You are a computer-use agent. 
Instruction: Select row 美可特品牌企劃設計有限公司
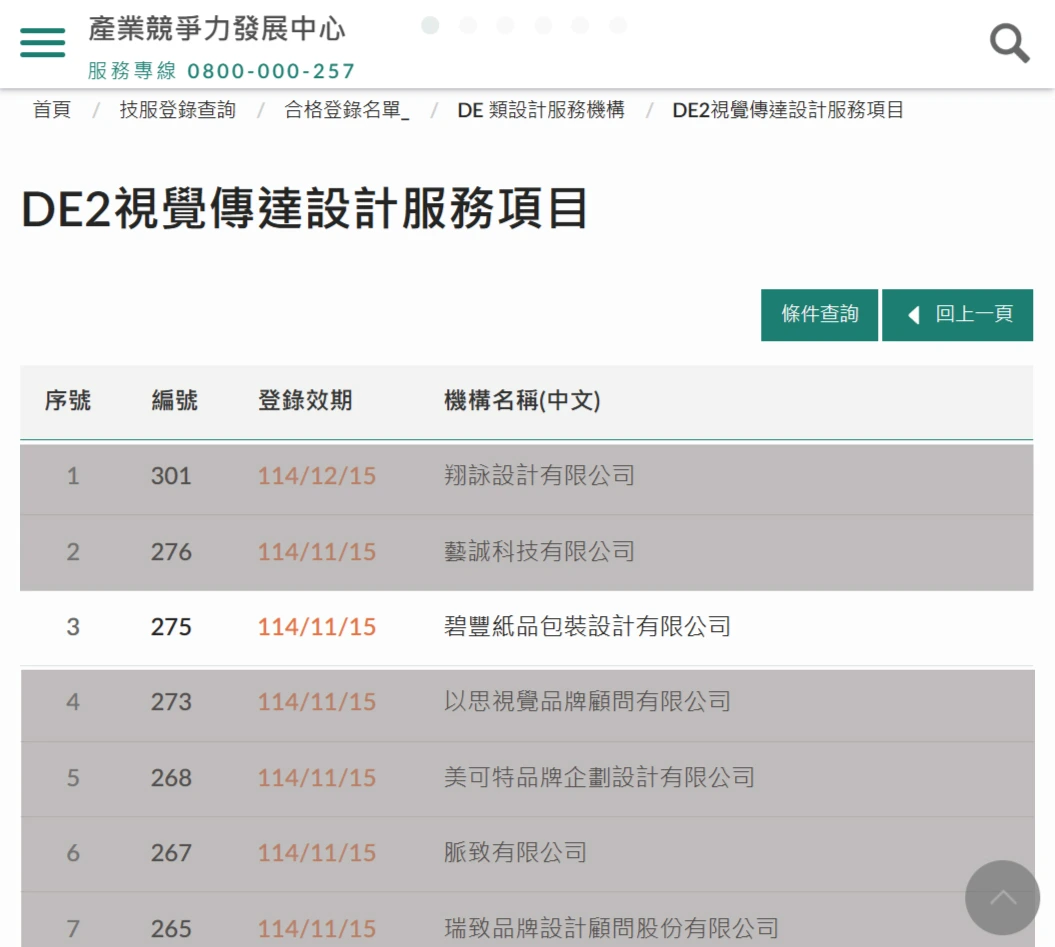coord(598,778)
